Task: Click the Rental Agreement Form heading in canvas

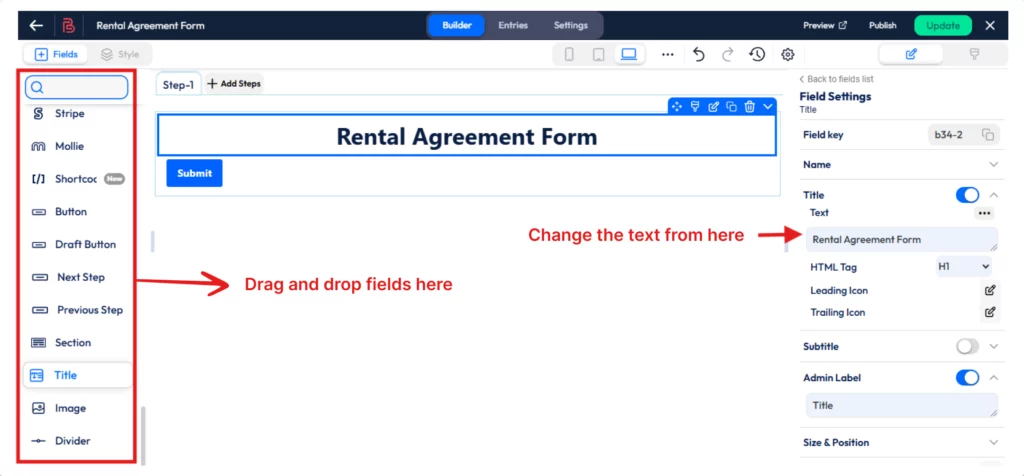Action: tap(466, 136)
